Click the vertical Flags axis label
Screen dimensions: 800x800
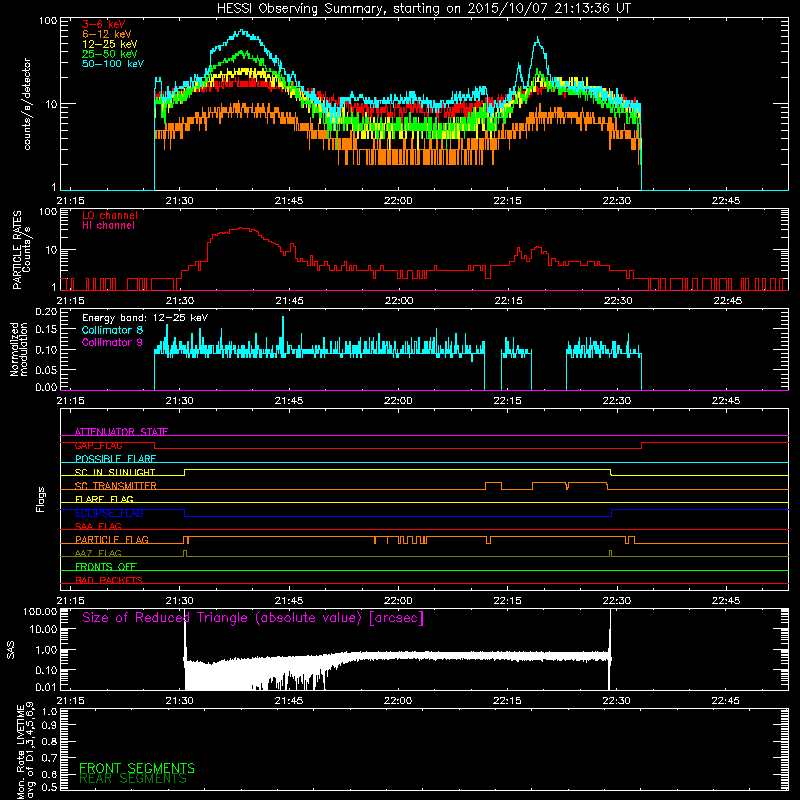pyautogui.click(x=41, y=499)
